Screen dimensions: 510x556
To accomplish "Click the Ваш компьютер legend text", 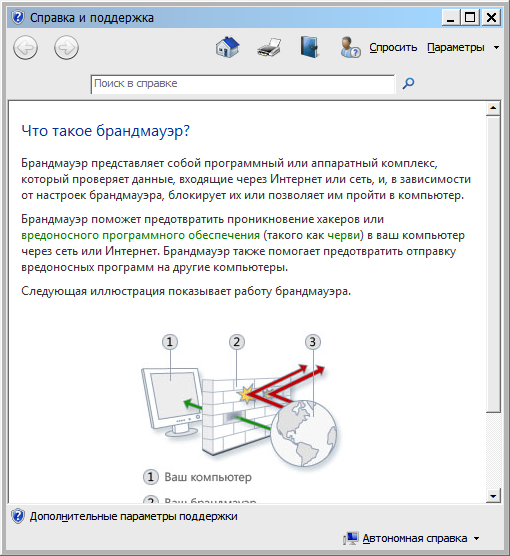I will pos(208,477).
